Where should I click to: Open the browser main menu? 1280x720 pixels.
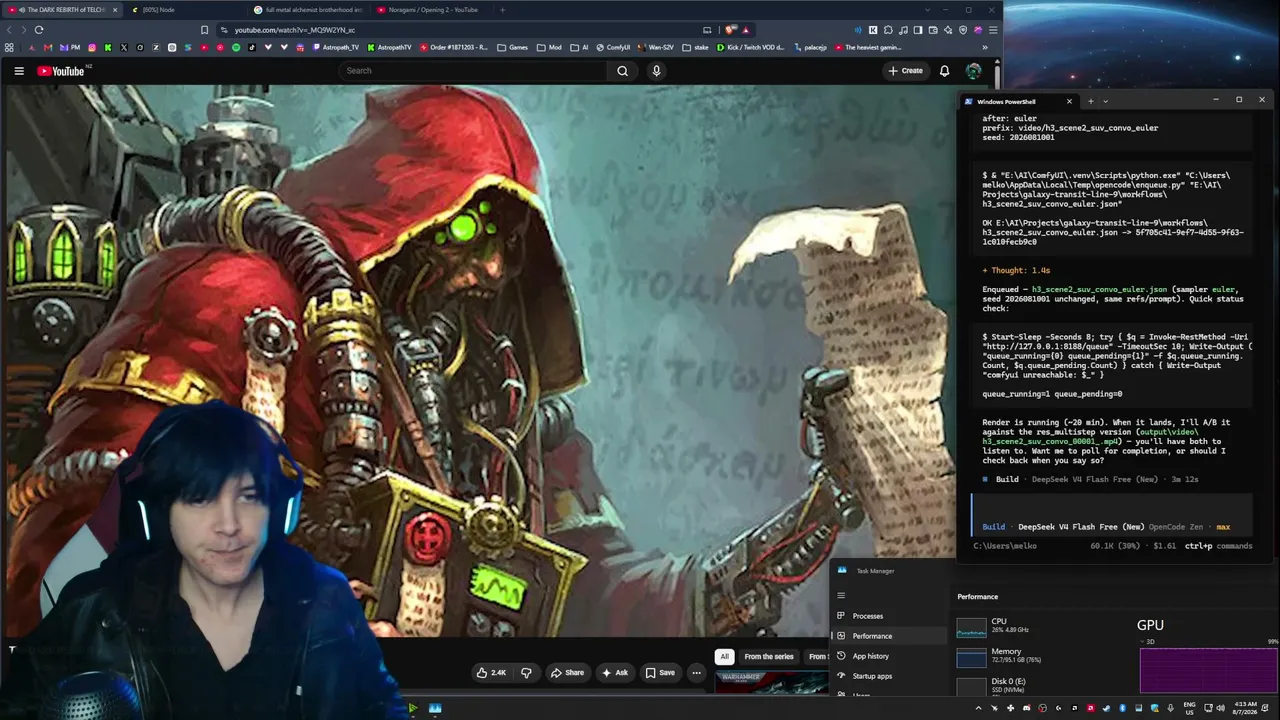click(993, 30)
